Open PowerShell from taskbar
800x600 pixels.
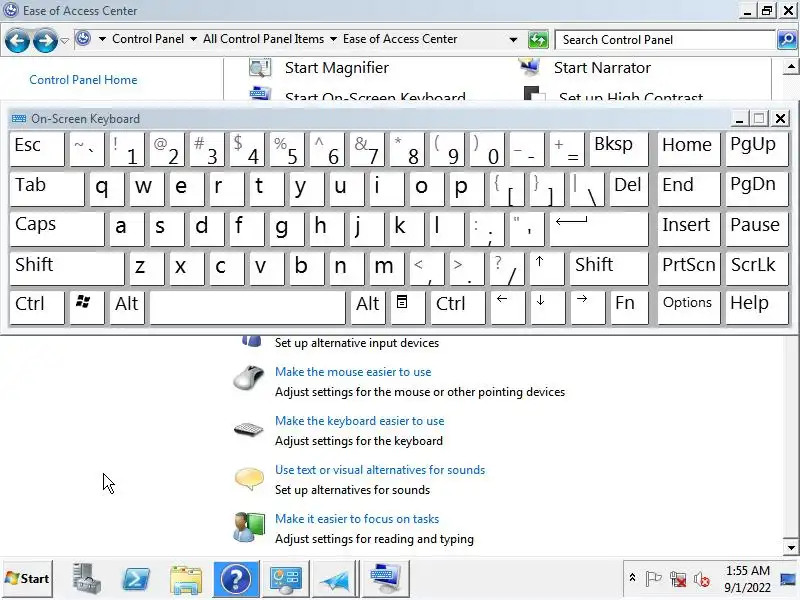coord(136,579)
